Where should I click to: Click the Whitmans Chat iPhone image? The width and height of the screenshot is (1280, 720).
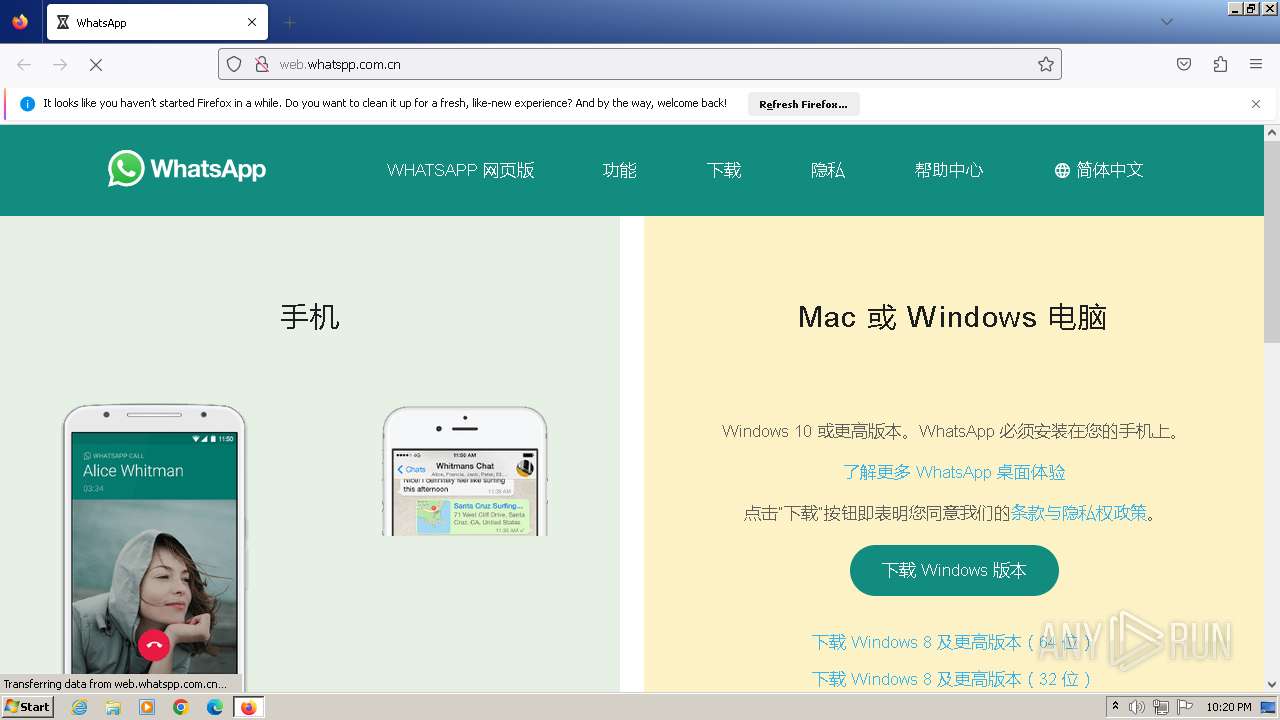[x=465, y=470]
